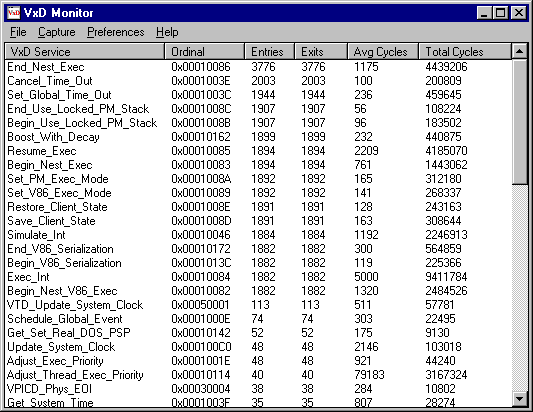Maximize the VxD Monitor window
The image size is (533, 412).
click(x=500, y=13)
